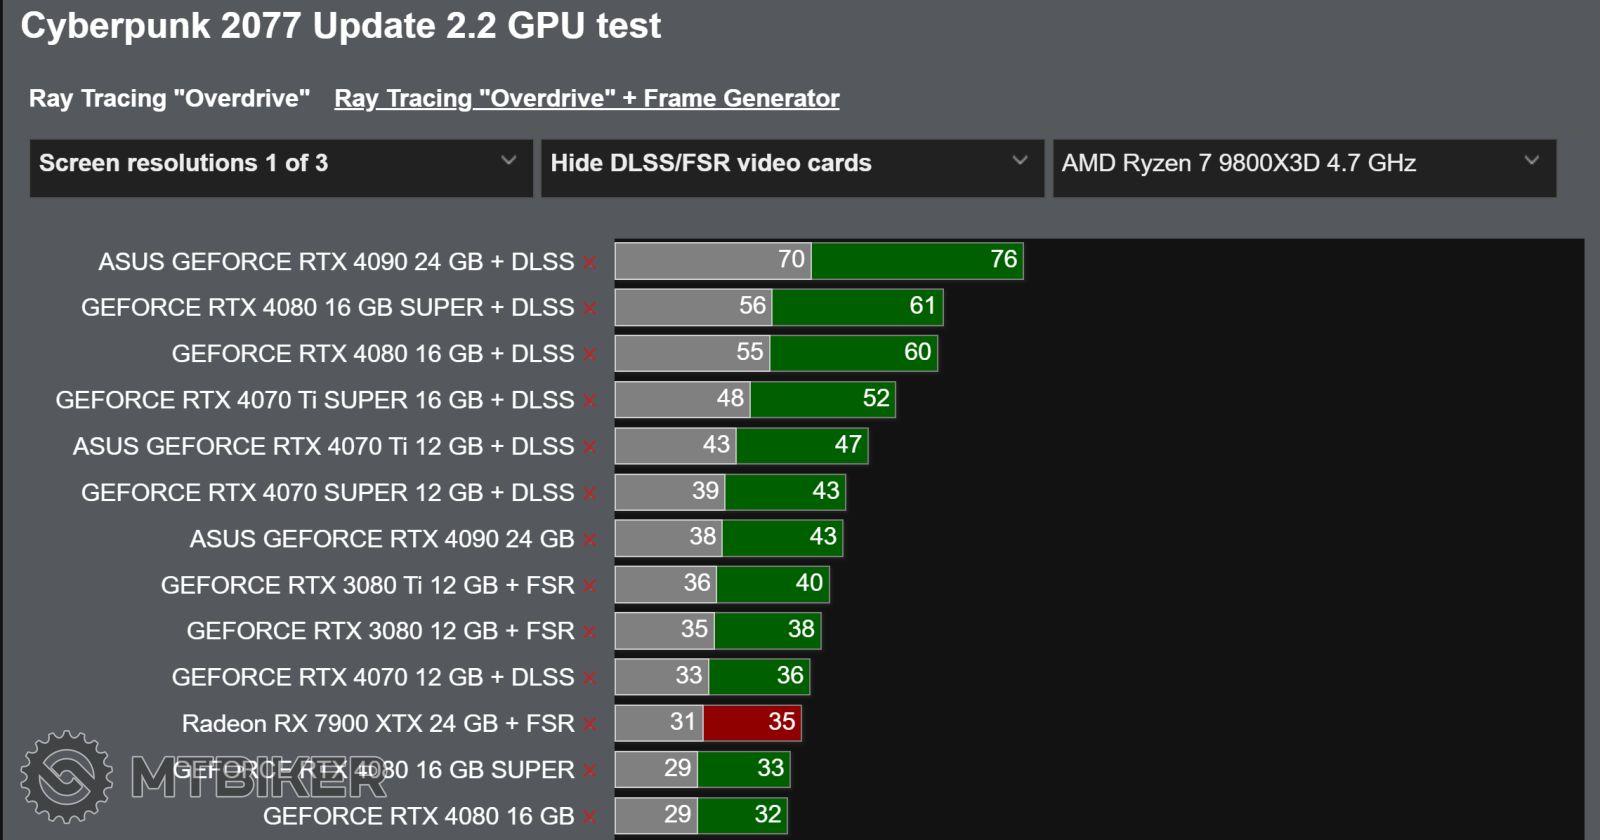Click the gray 39 fps bar for RTX 4070 SUPER
The height and width of the screenshot is (840, 1600).
(669, 492)
